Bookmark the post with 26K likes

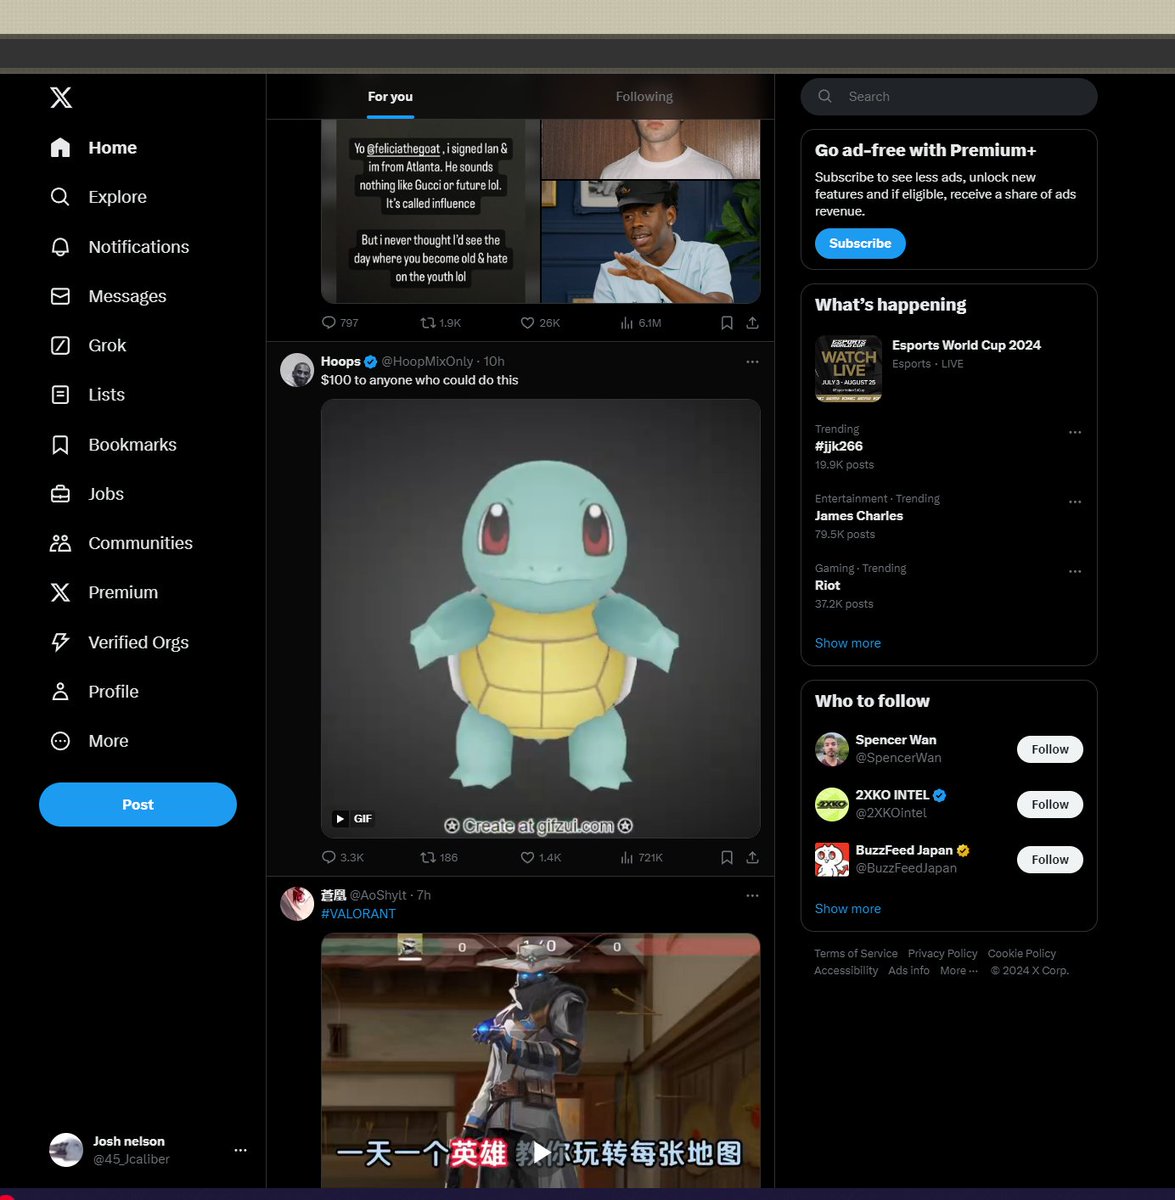tap(727, 323)
